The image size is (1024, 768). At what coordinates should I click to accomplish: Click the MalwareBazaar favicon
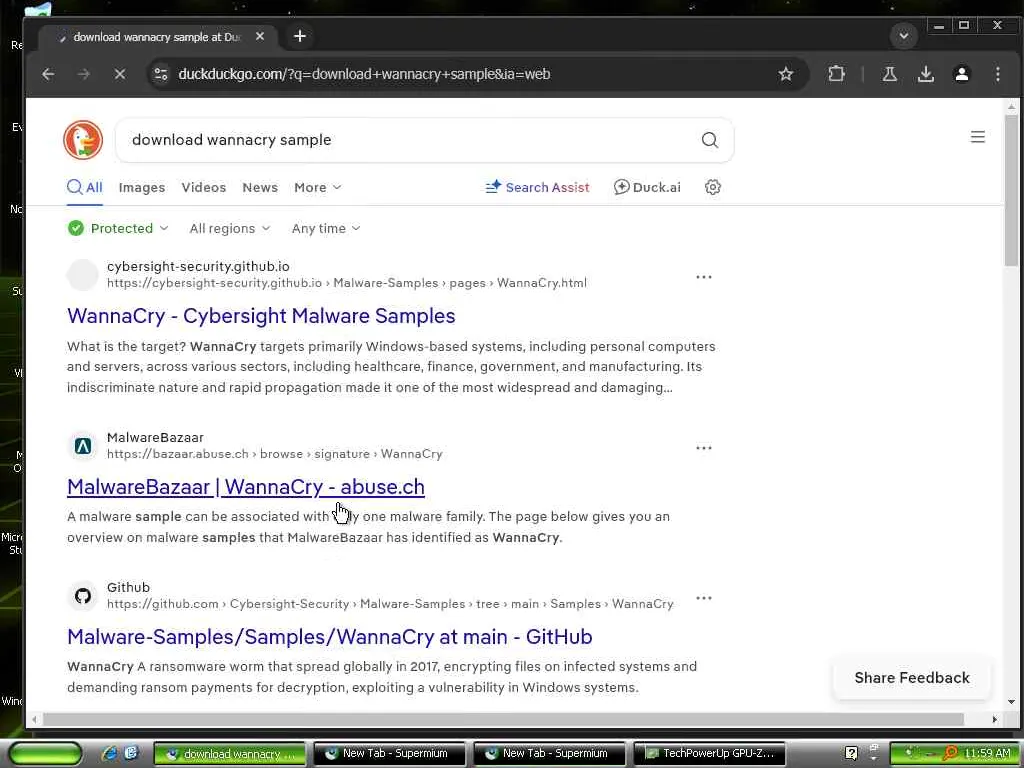coord(83,446)
